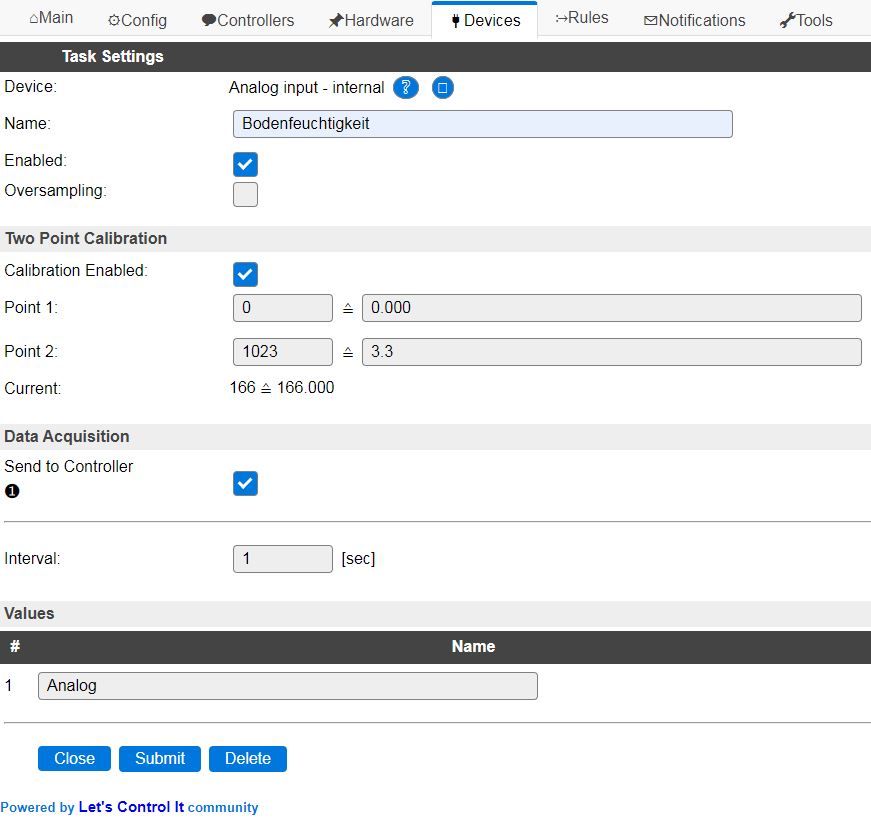The width and height of the screenshot is (871, 820).
Task: Toggle the Calibration Enabled checkbox
Action: pyautogui.click(x=245, y=274)
